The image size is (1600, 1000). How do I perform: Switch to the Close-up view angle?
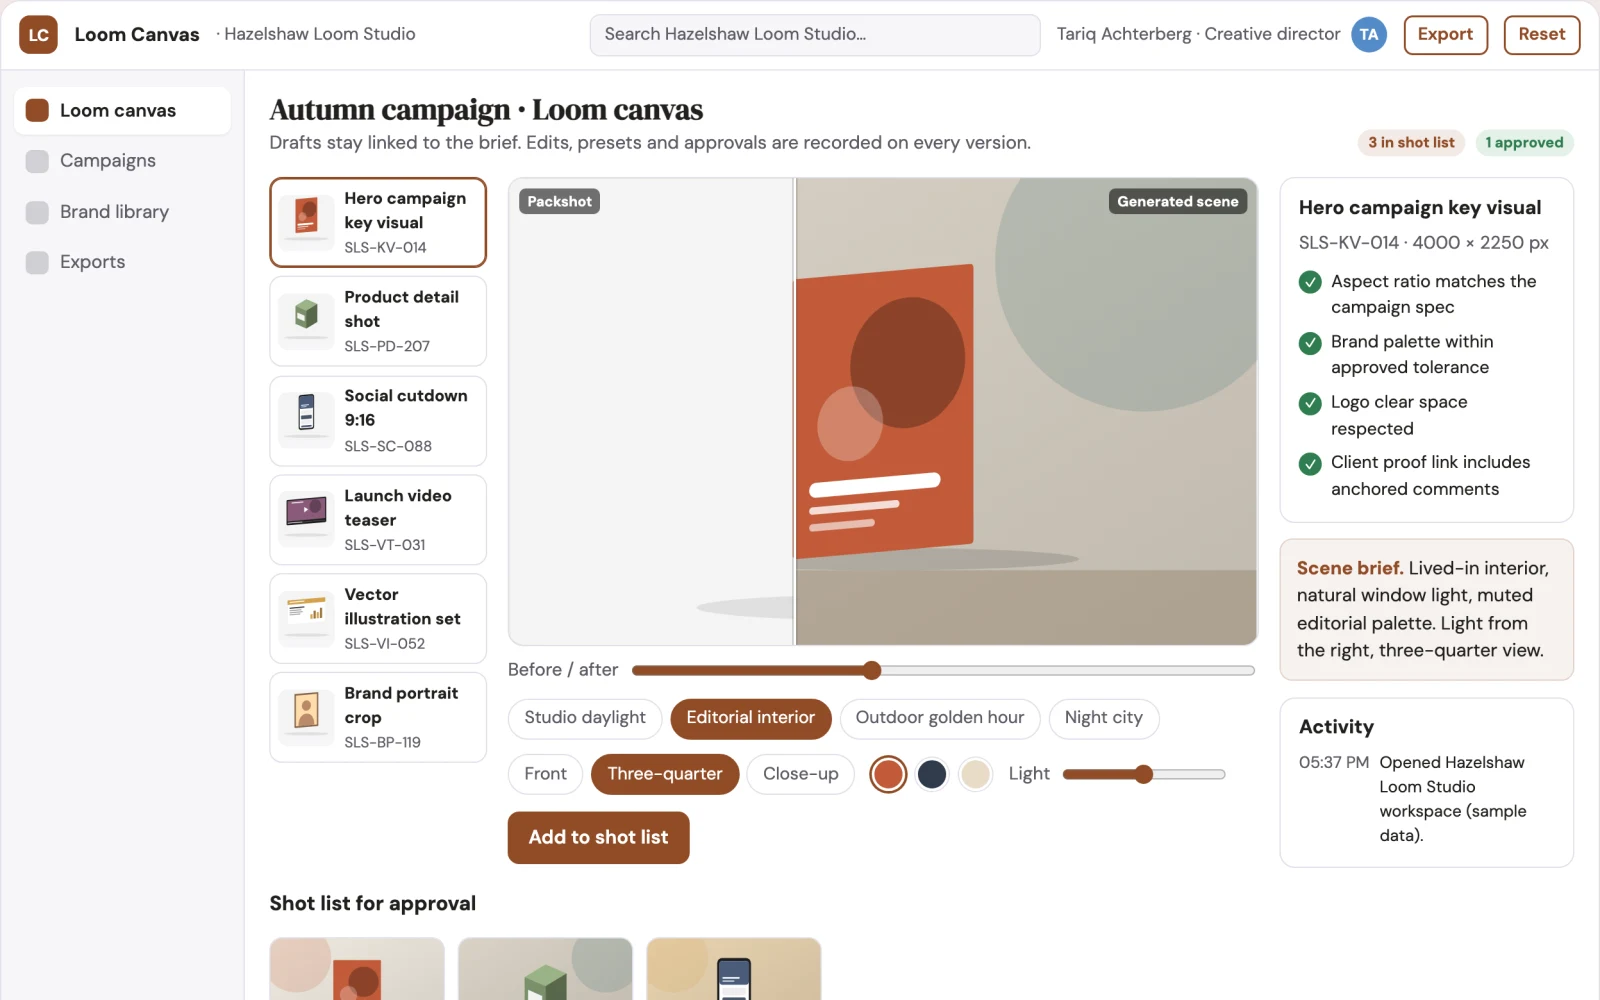click(x=801, y=774)
